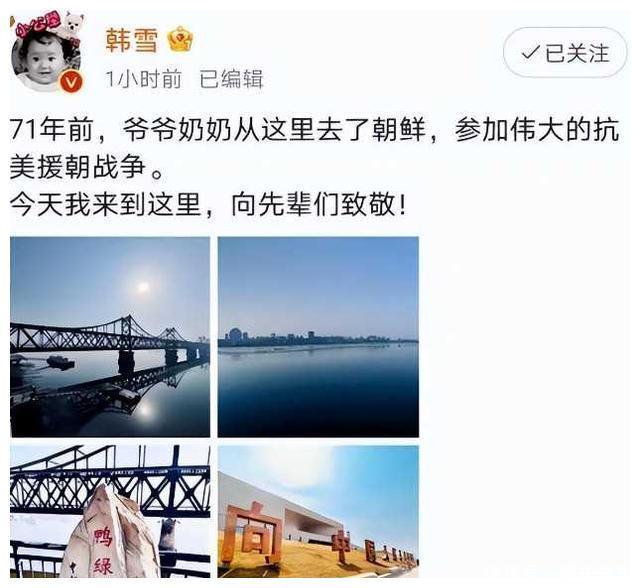
Task: Open 韩雪's profile avatar photo
Action: 47,53
